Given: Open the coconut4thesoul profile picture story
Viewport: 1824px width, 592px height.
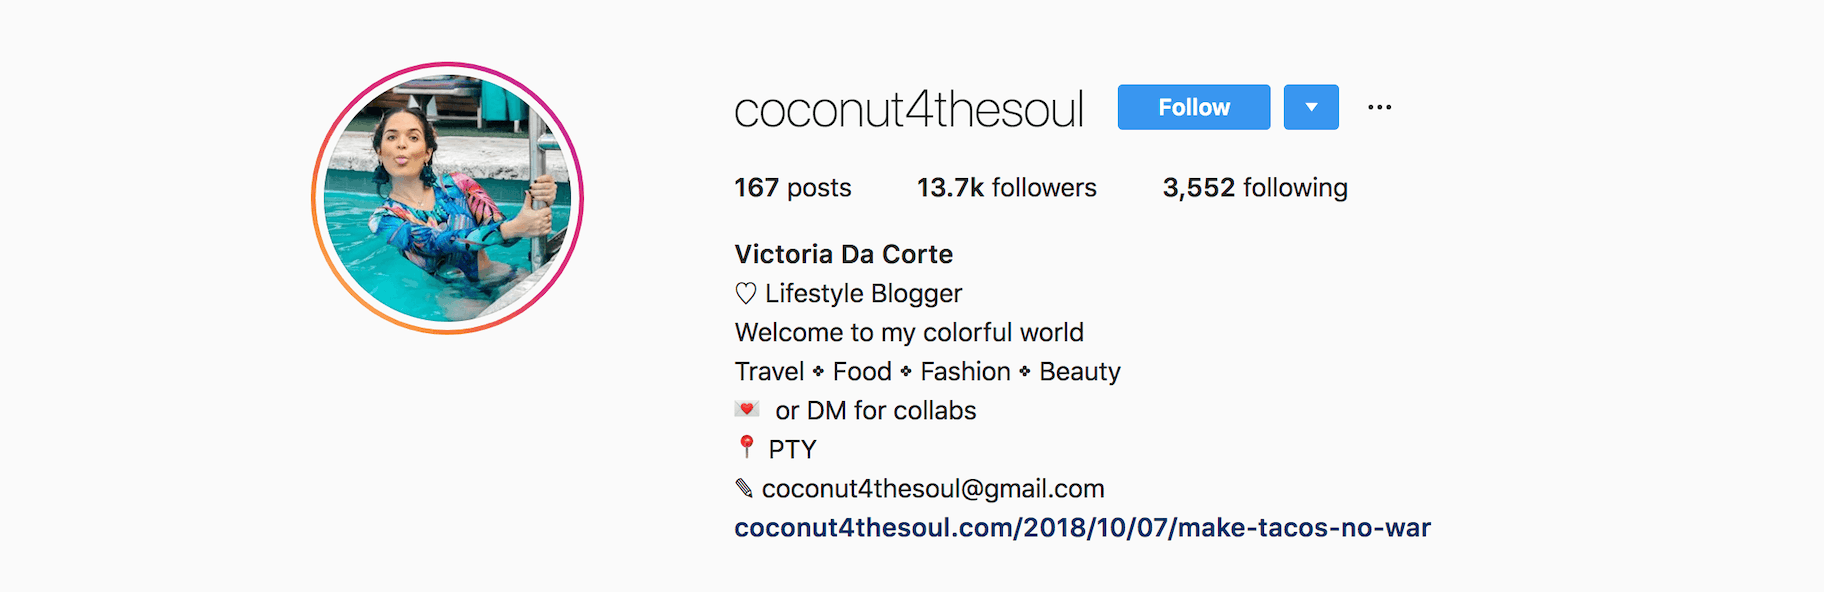Looking at the screenshot, I should pyautogui.click(x=447, y=198).
